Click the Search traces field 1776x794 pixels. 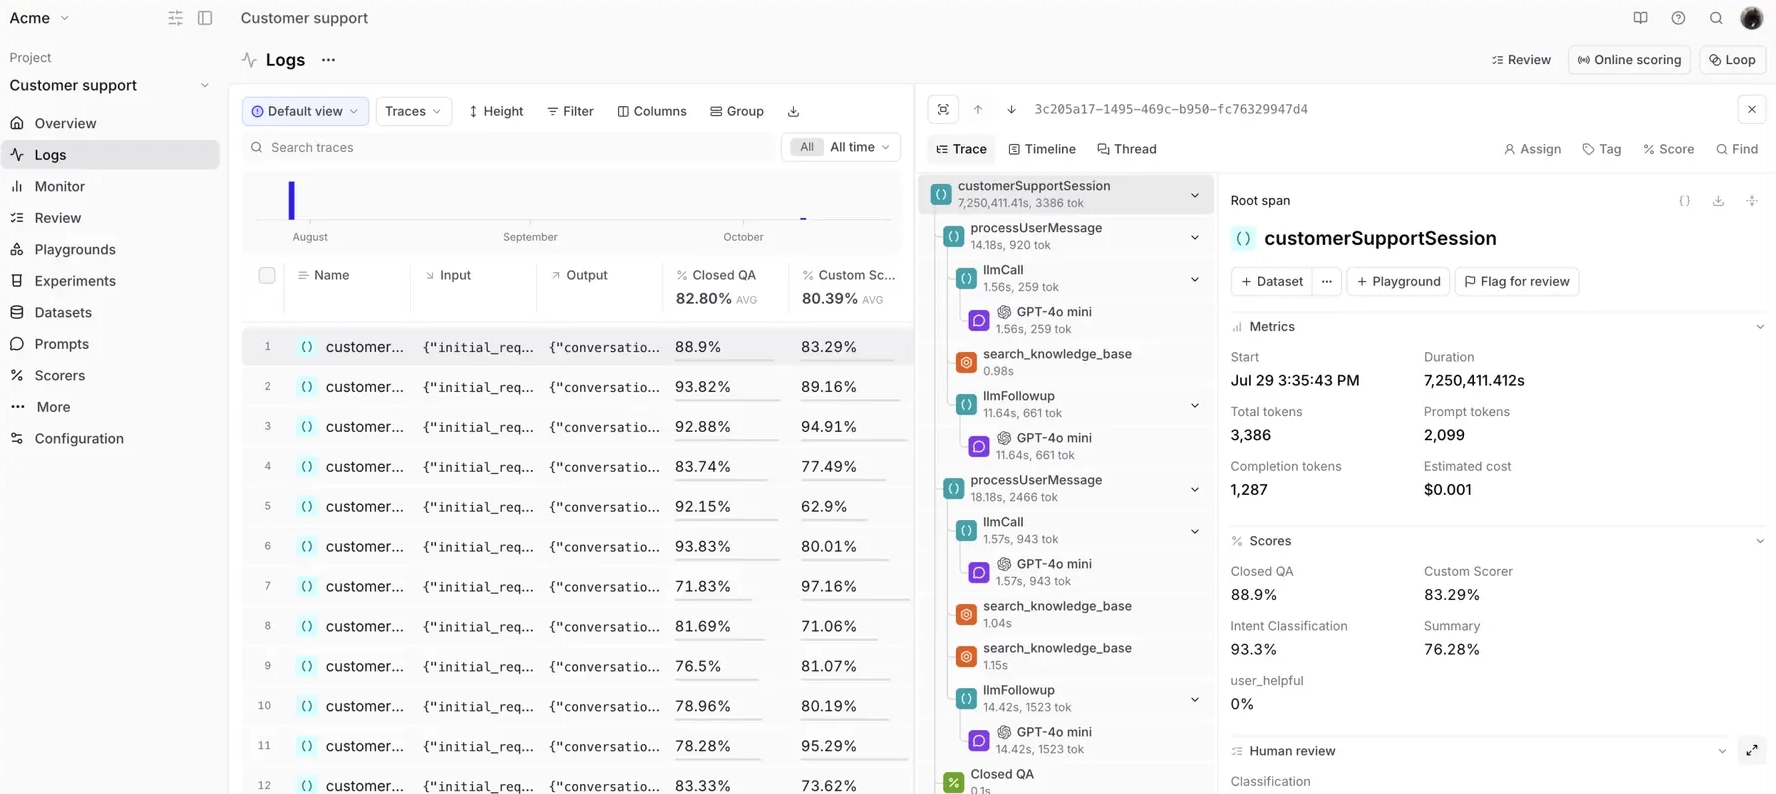point(508,147)
